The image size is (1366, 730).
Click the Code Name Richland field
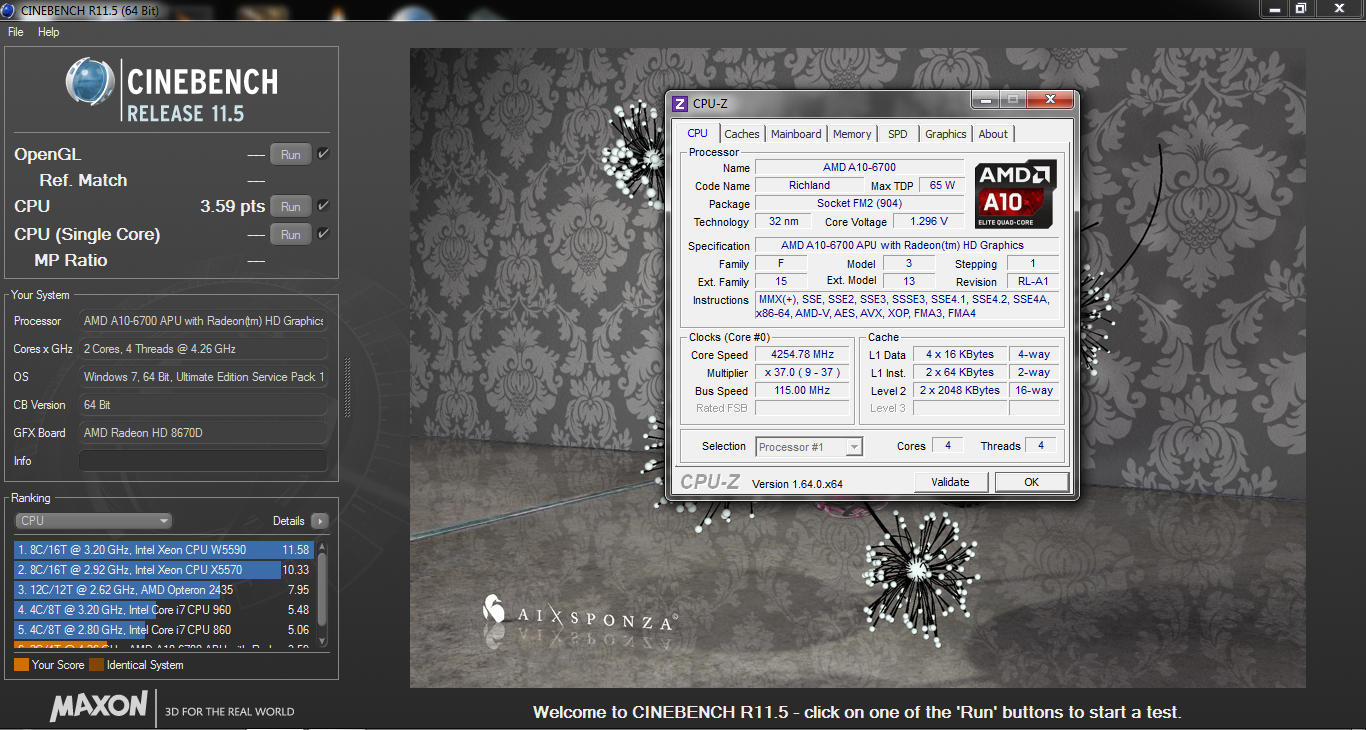pyautogui.click(x=809, y=185)
